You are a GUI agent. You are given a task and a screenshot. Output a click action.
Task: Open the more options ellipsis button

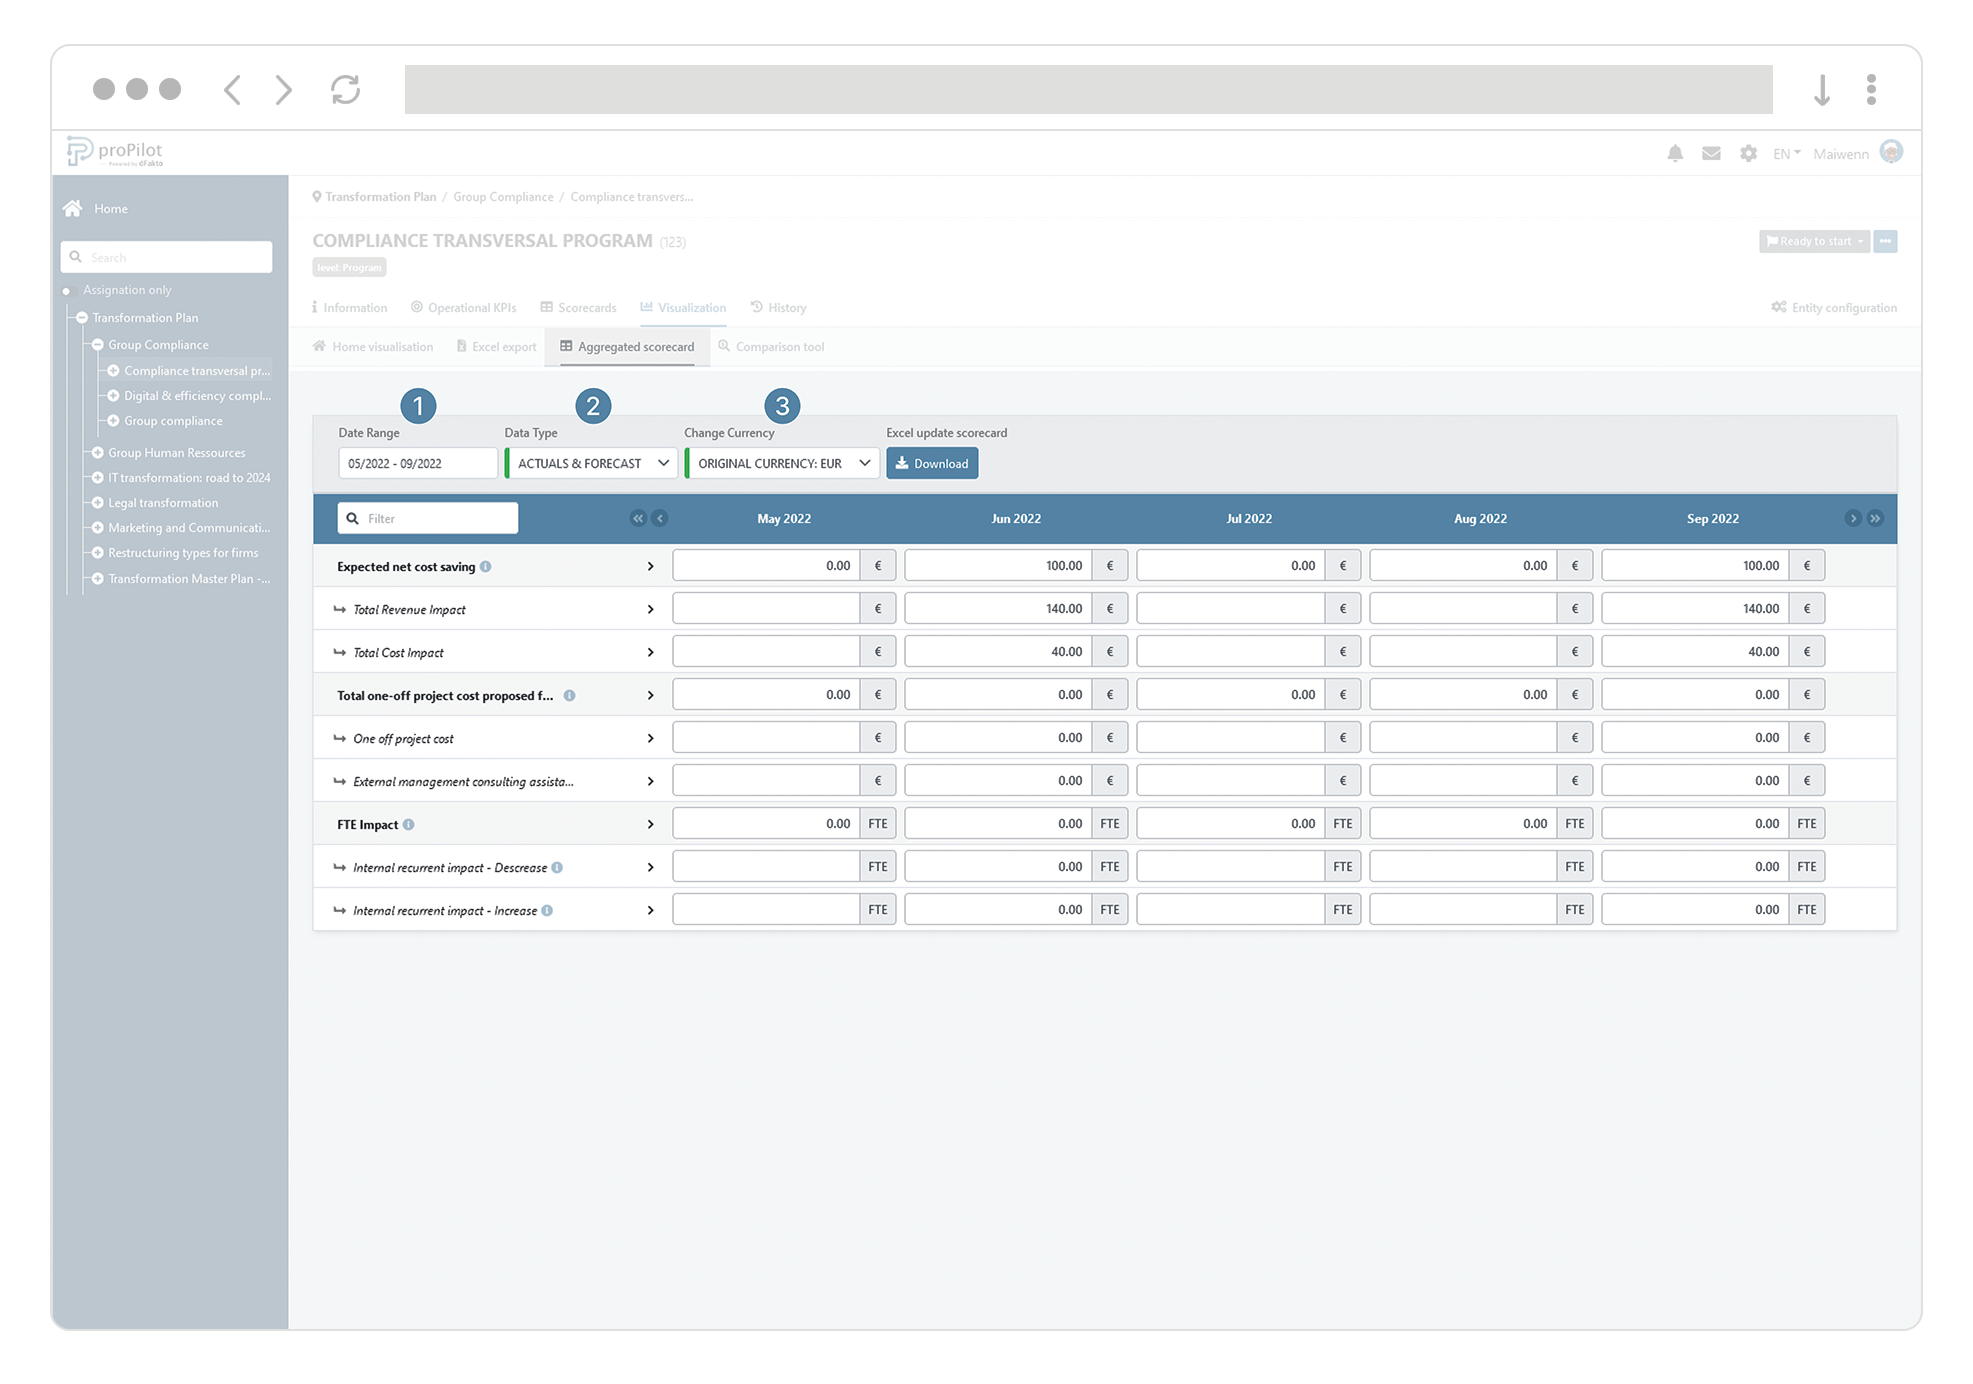1885,241
